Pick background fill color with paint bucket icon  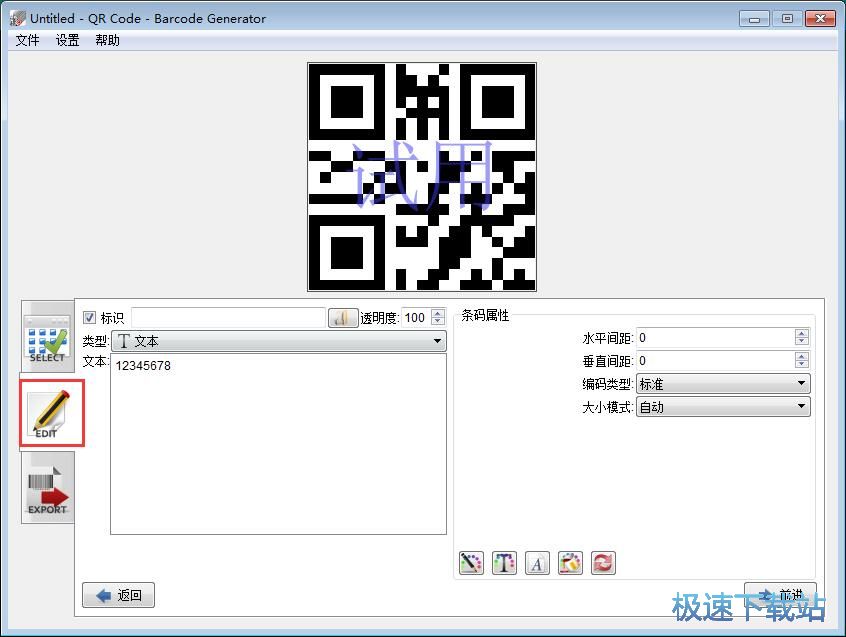pyautogui.click(x=570, y=563)
